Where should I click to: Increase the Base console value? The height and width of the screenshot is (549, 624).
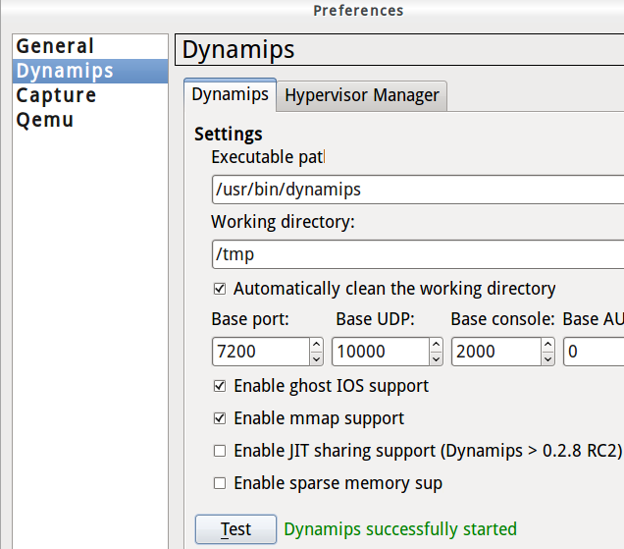pos(548,345)
